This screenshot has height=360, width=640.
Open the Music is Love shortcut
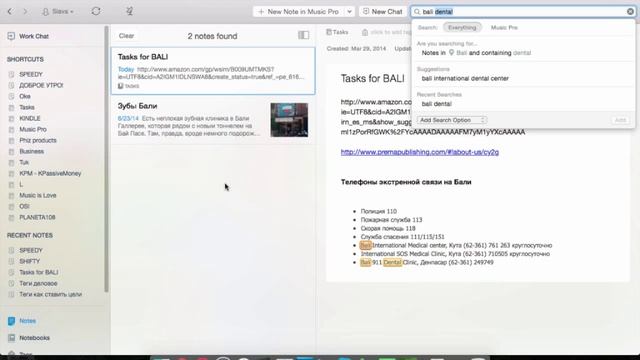38,196
